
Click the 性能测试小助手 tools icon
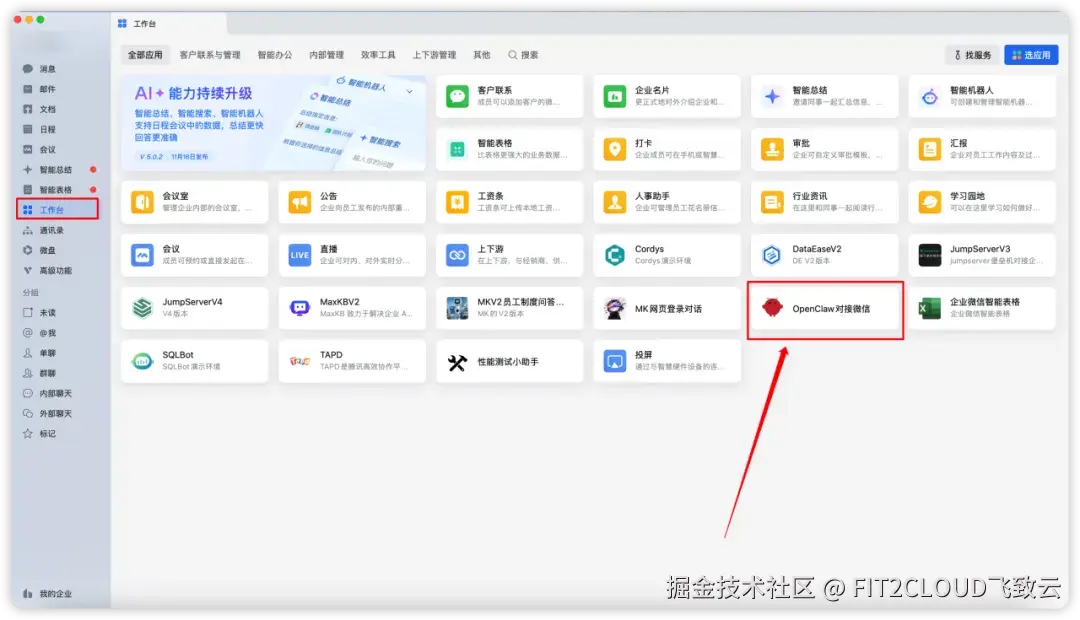tap(457, 361)
